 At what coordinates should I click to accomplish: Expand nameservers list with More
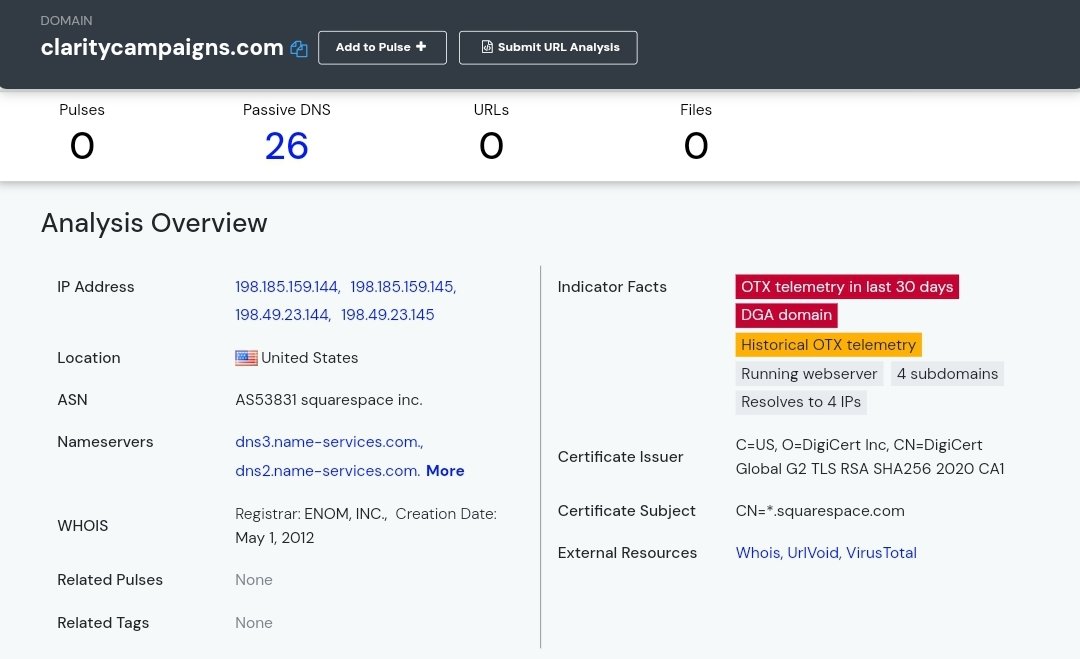click(x=445, y=471)
